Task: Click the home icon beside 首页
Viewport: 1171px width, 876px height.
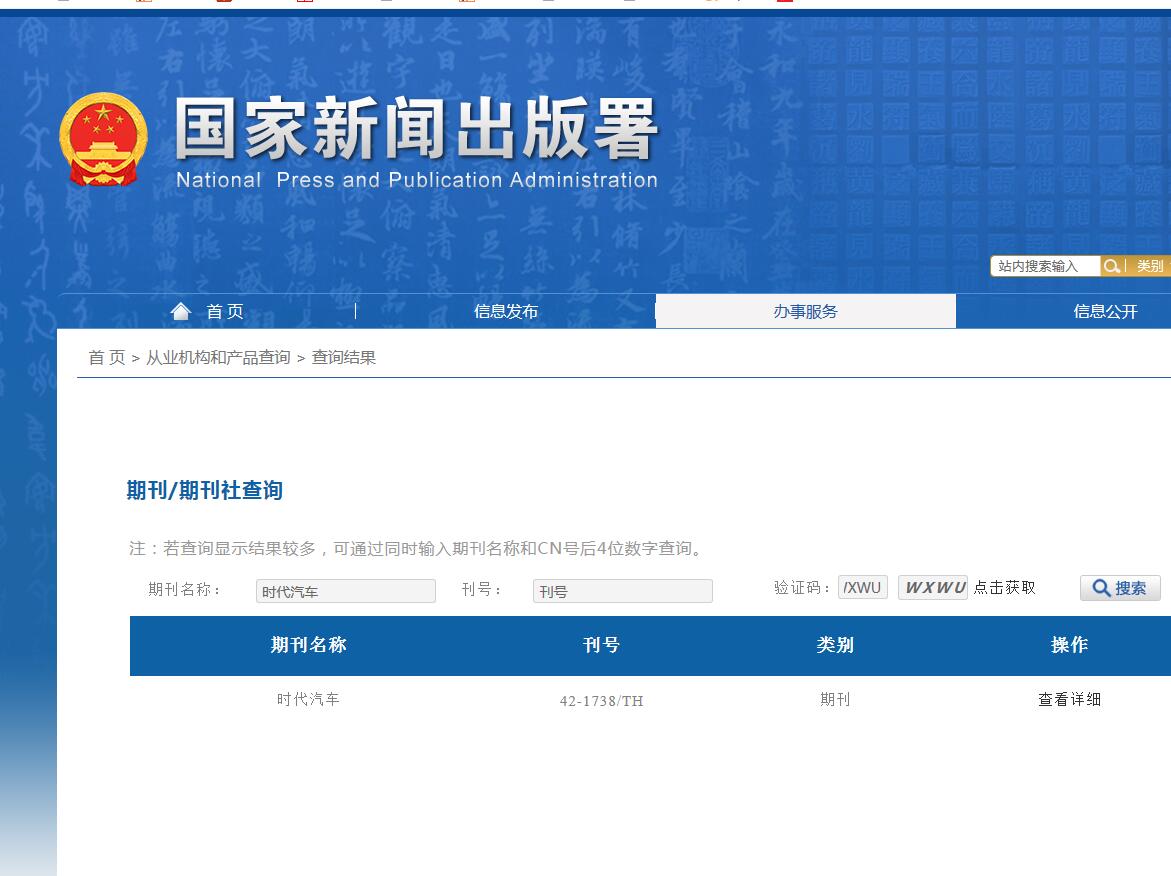Action: (181, 311)
